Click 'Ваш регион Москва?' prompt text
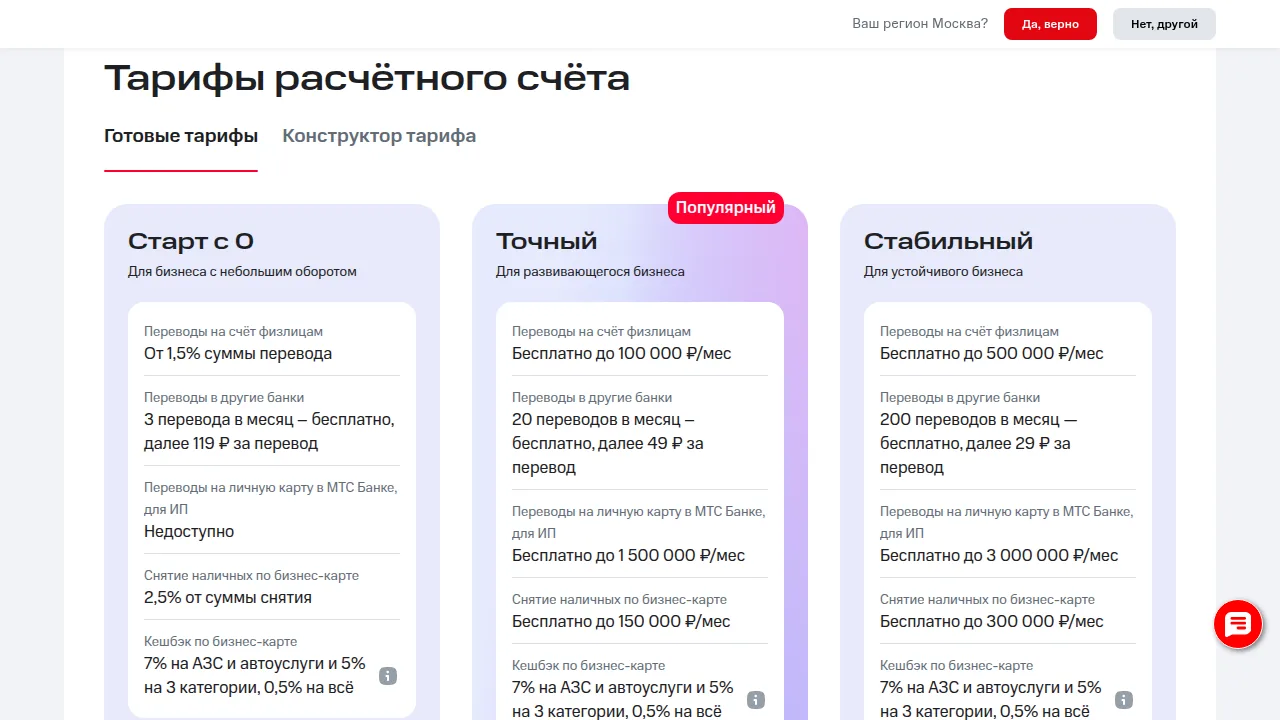1280x720 pixels. coord(920,23)
